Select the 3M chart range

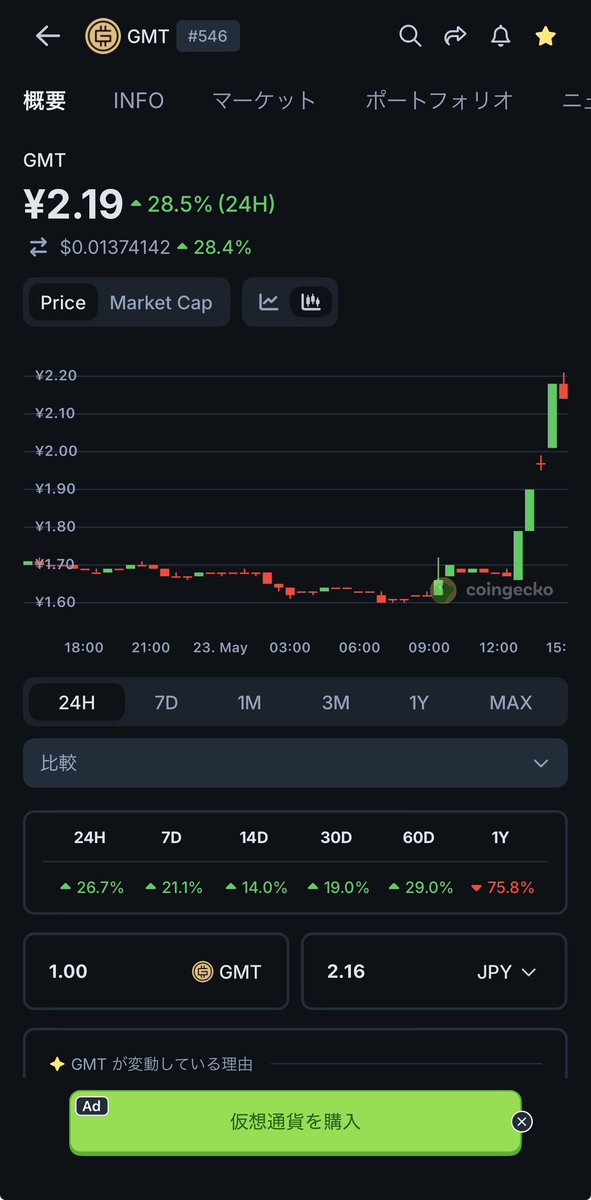click(336, 702)
